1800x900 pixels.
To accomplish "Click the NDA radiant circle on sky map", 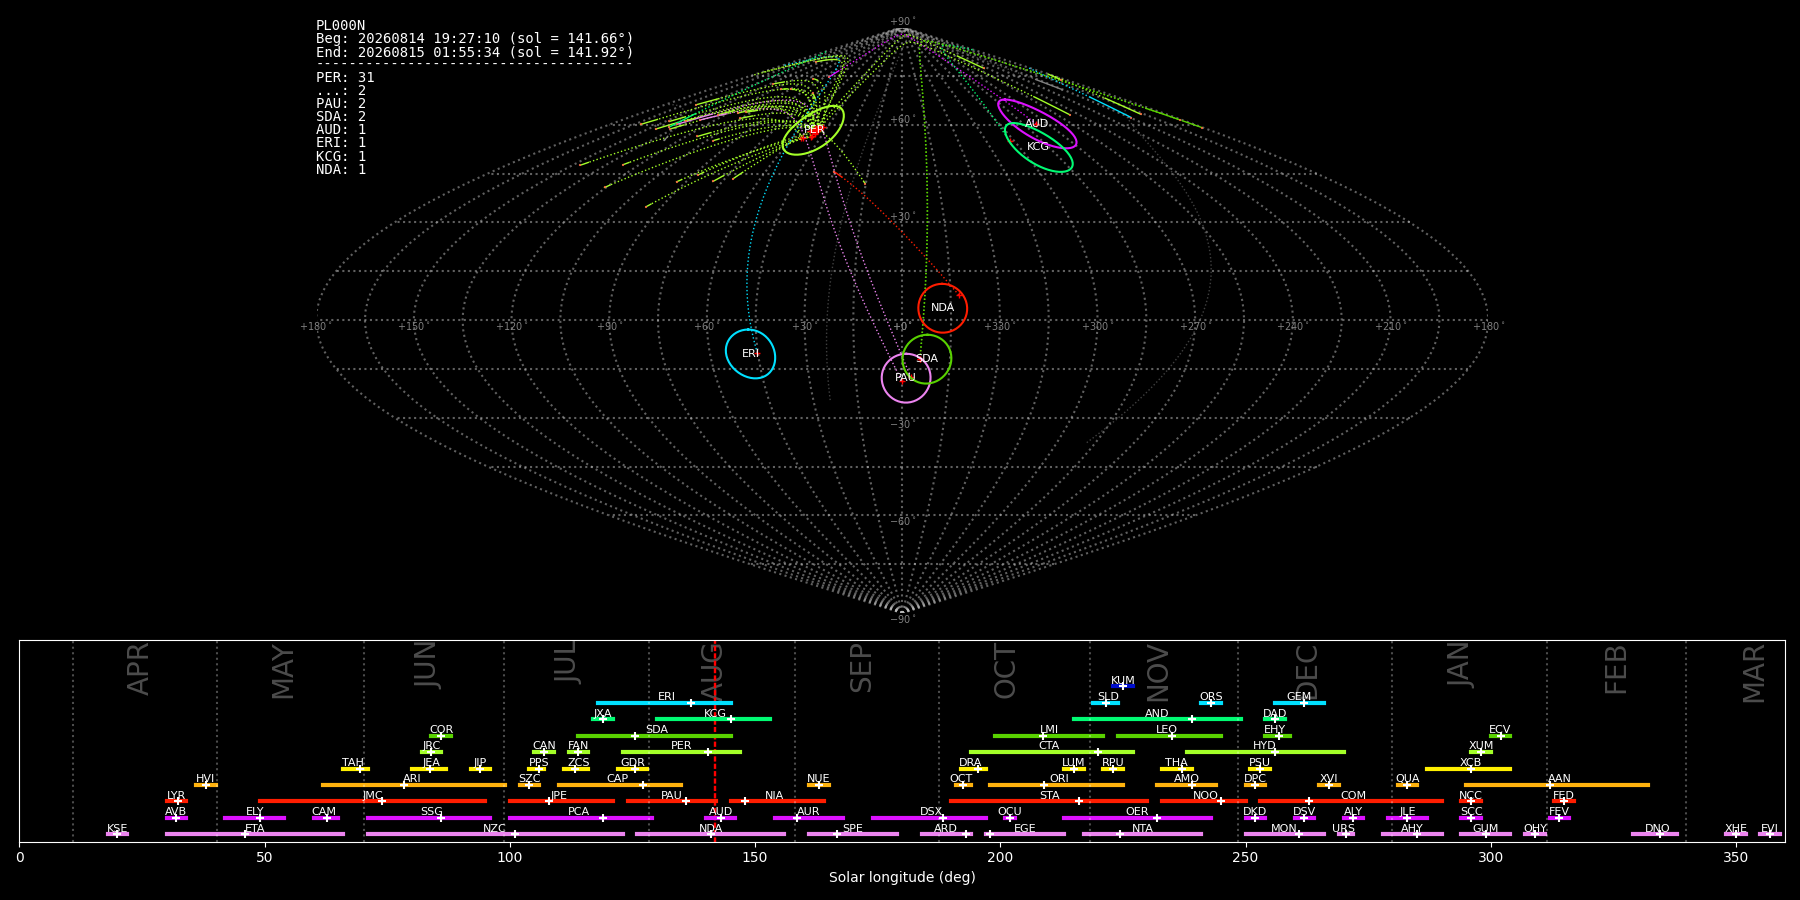I will click(x=942, y=308).
